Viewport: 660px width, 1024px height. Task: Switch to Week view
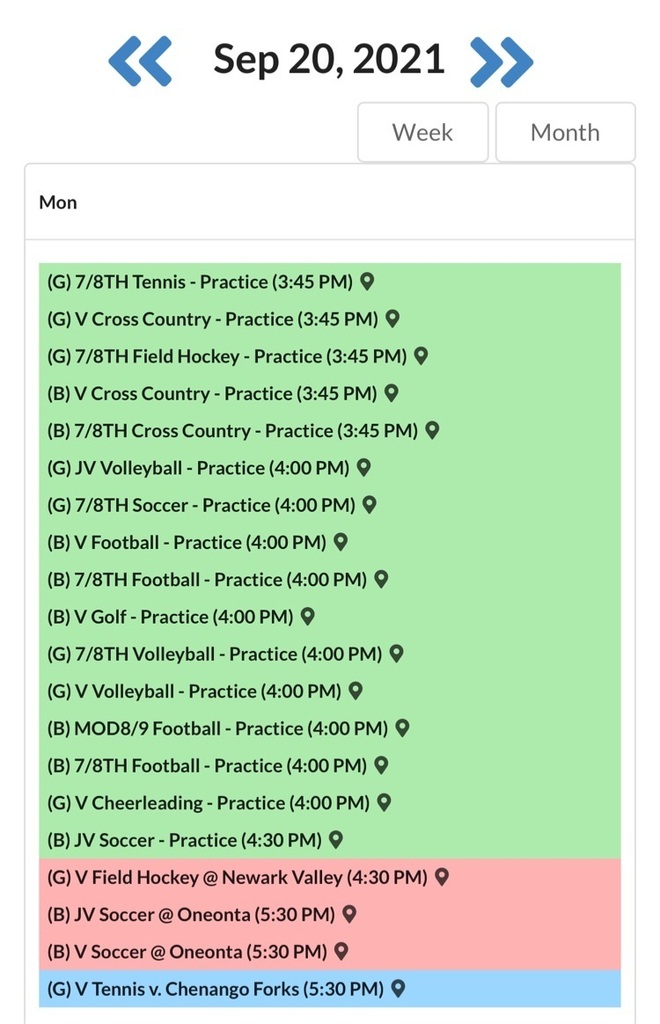pyautogui.click(x=422, y=132)
